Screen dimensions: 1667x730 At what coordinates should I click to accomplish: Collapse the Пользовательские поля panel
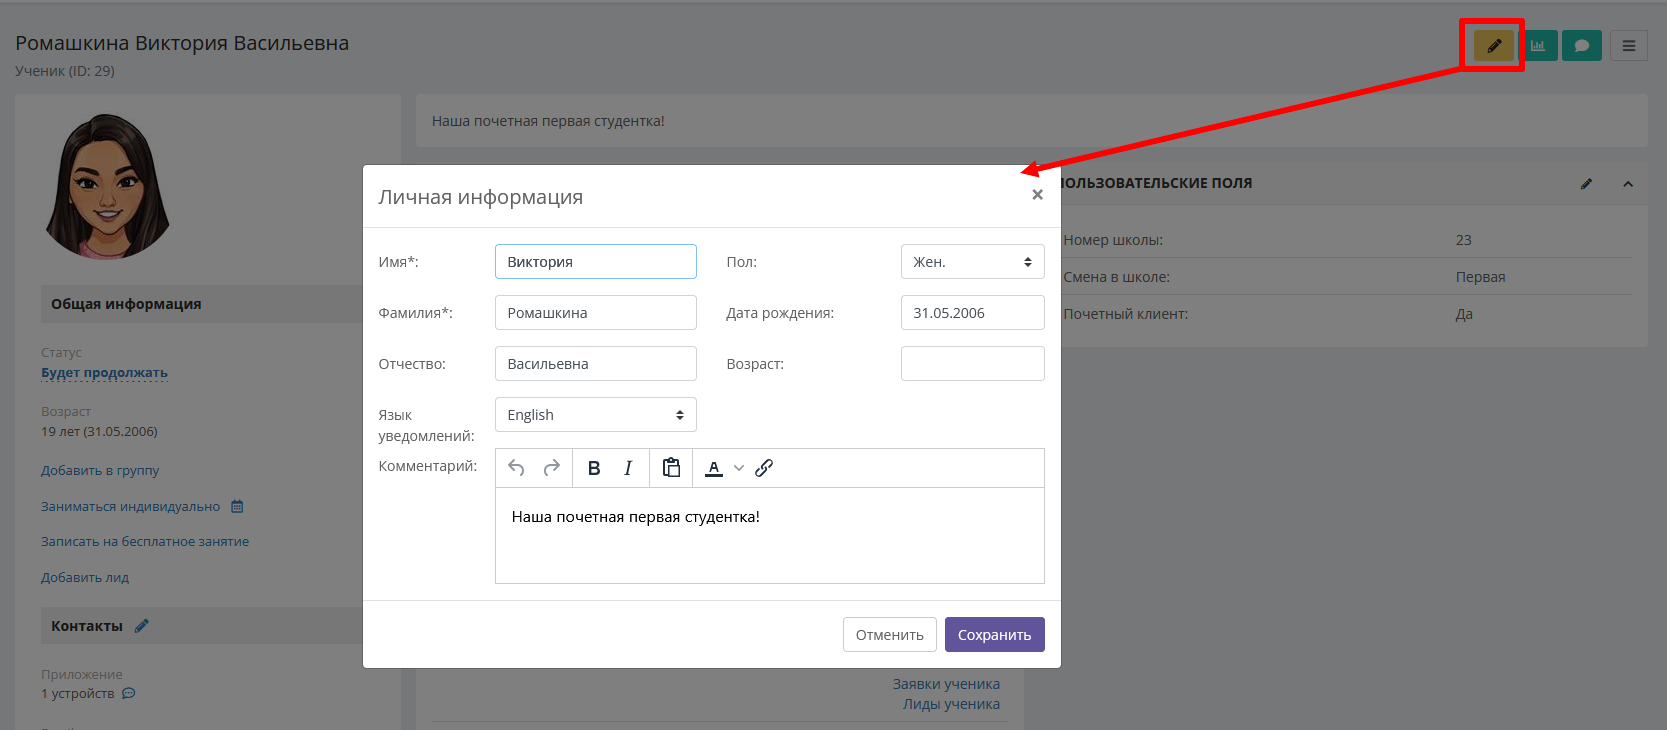1628,184
